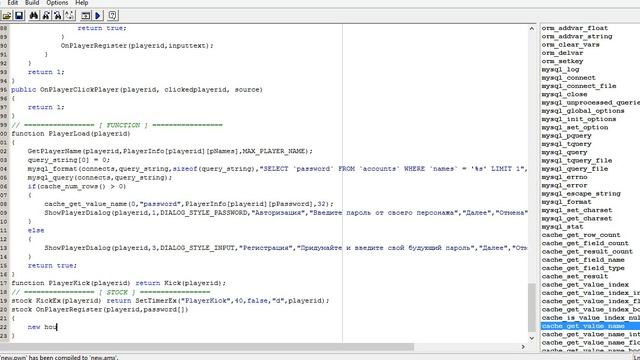Click the editor vertical scrollbar thumb

531,307
